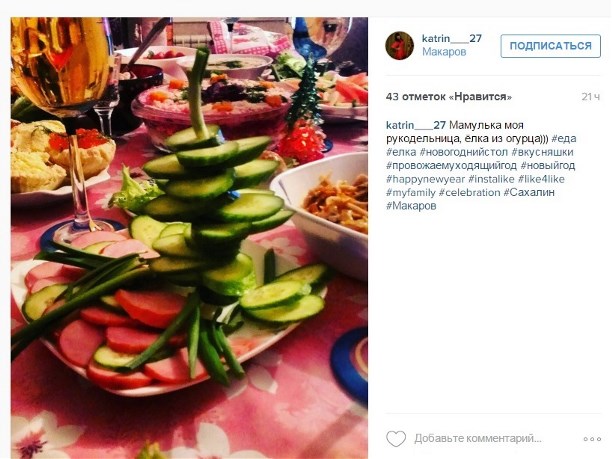This screenshot has width=612, height=459.
Task: Open katrin___27 profile avatar picture
Action: tap(399, 46)
